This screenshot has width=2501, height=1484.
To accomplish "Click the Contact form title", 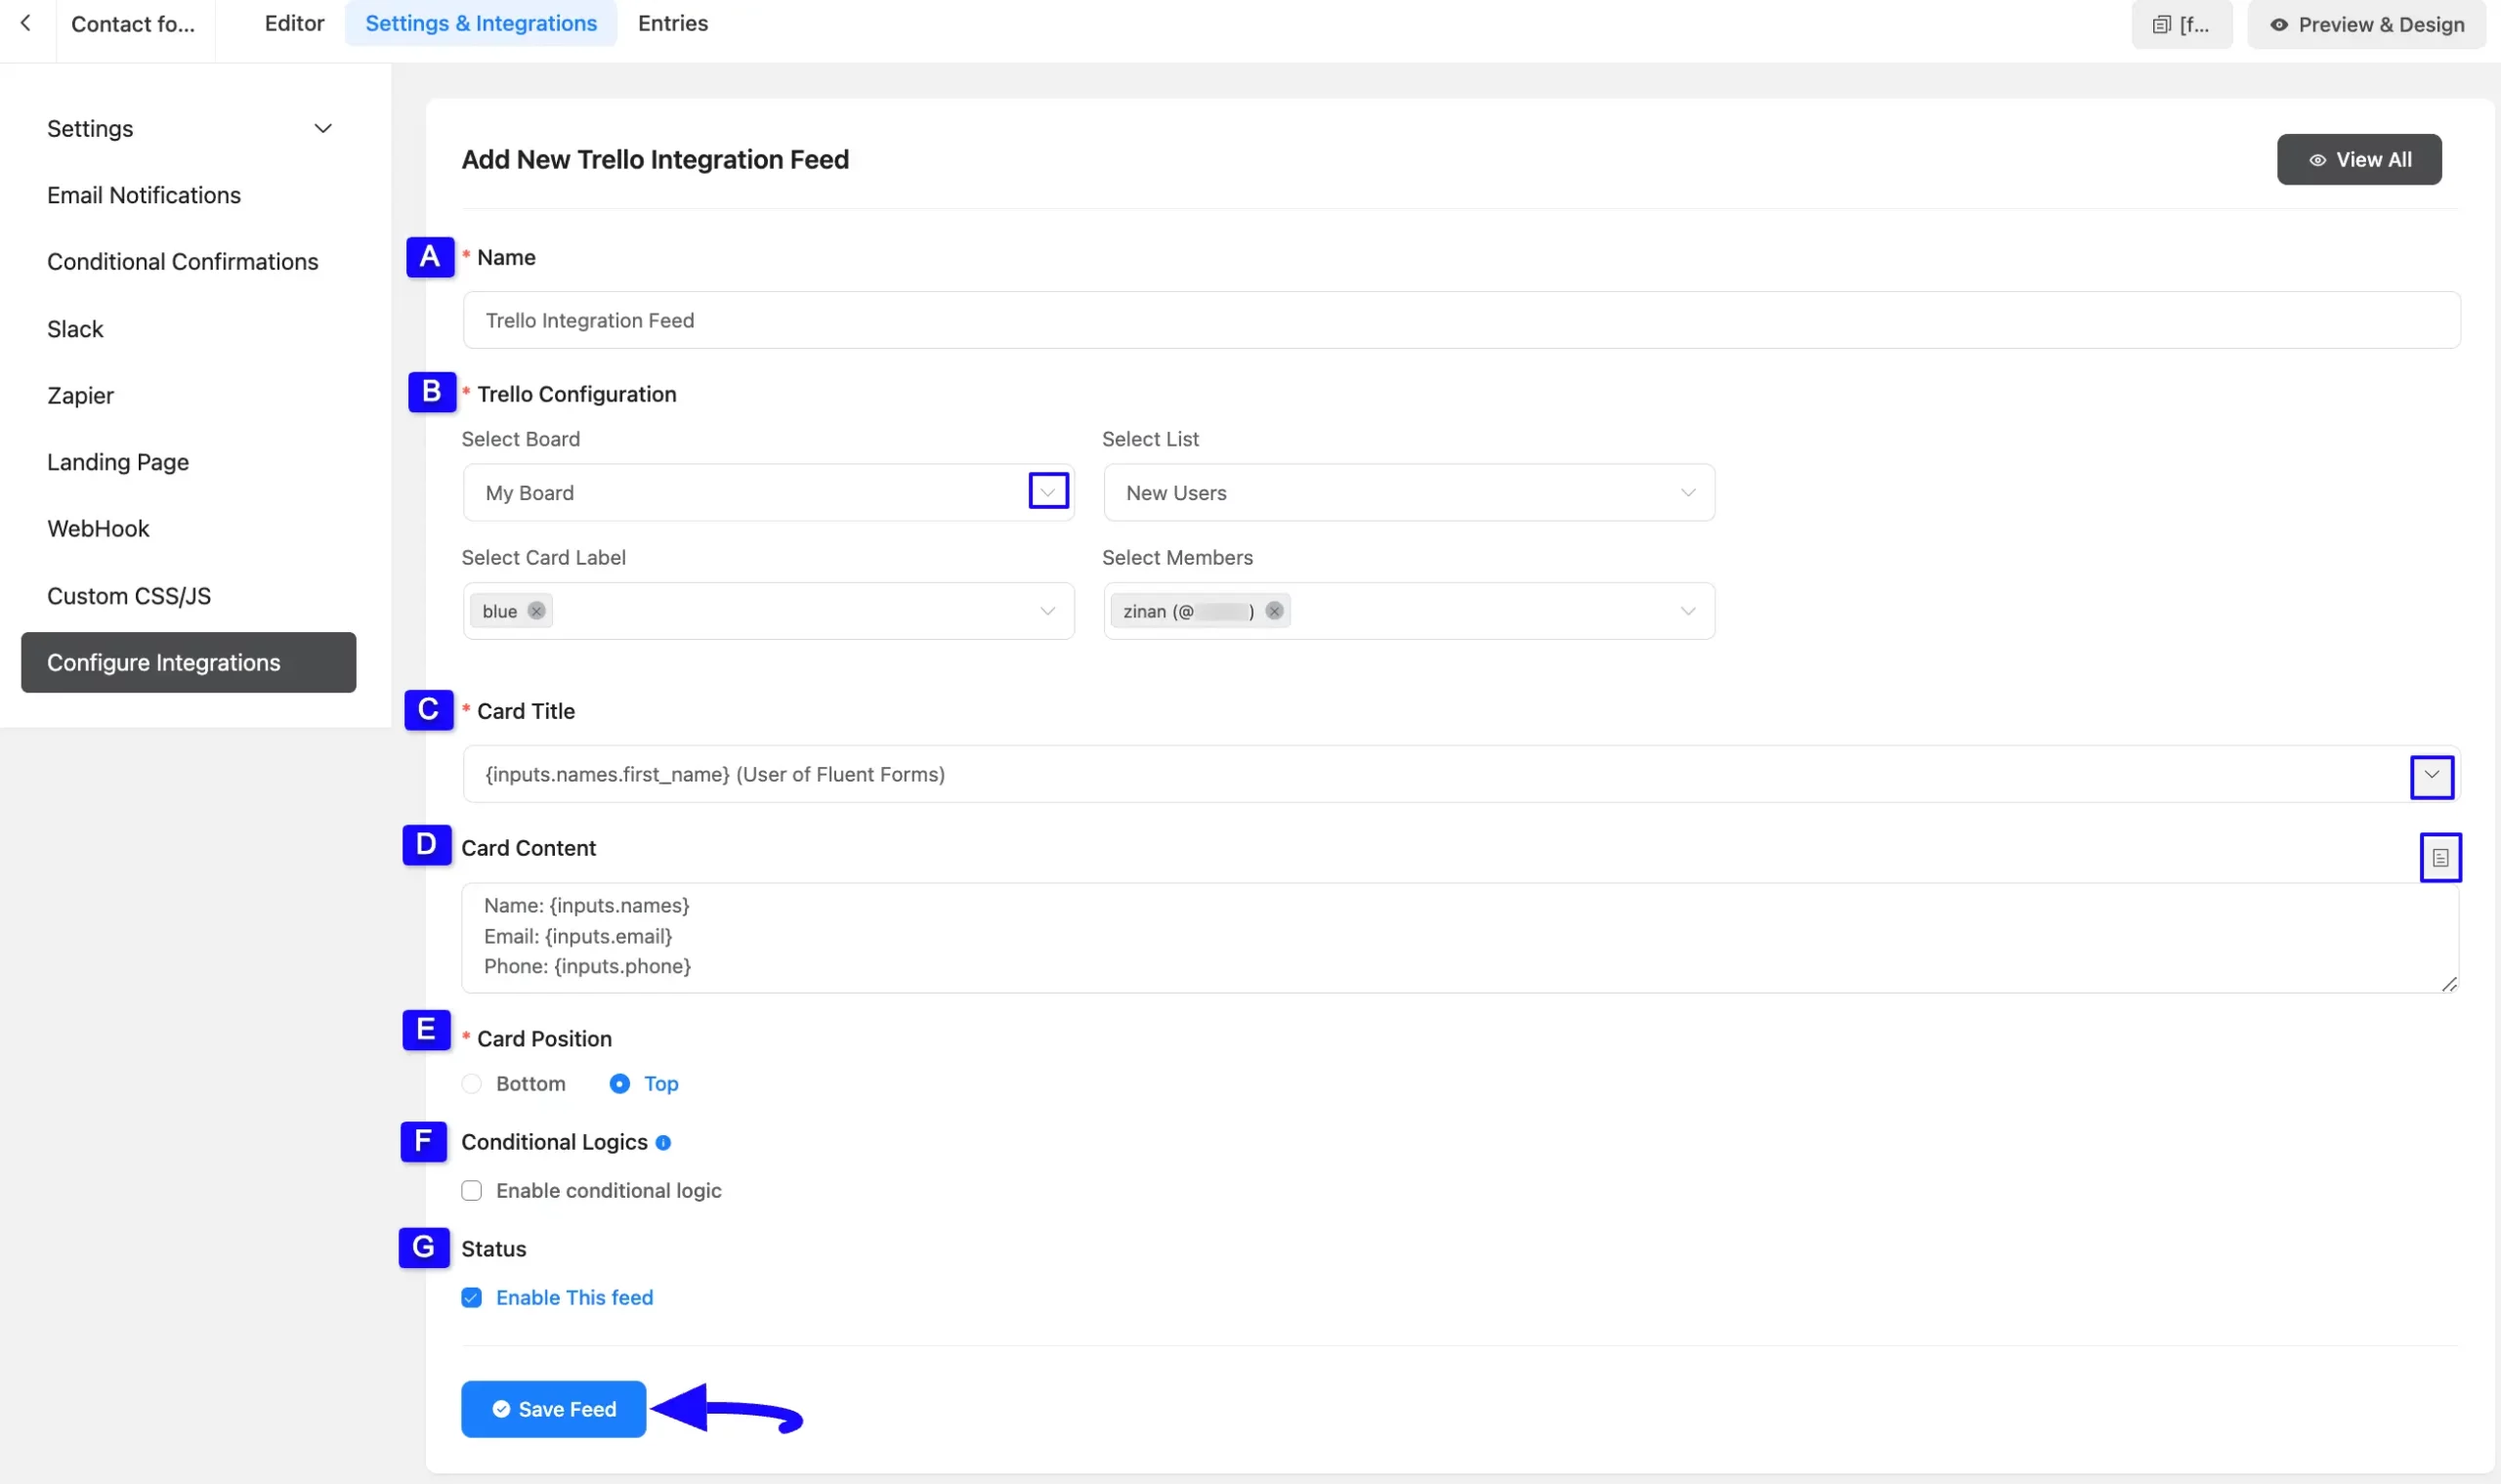I will [134, 24].
